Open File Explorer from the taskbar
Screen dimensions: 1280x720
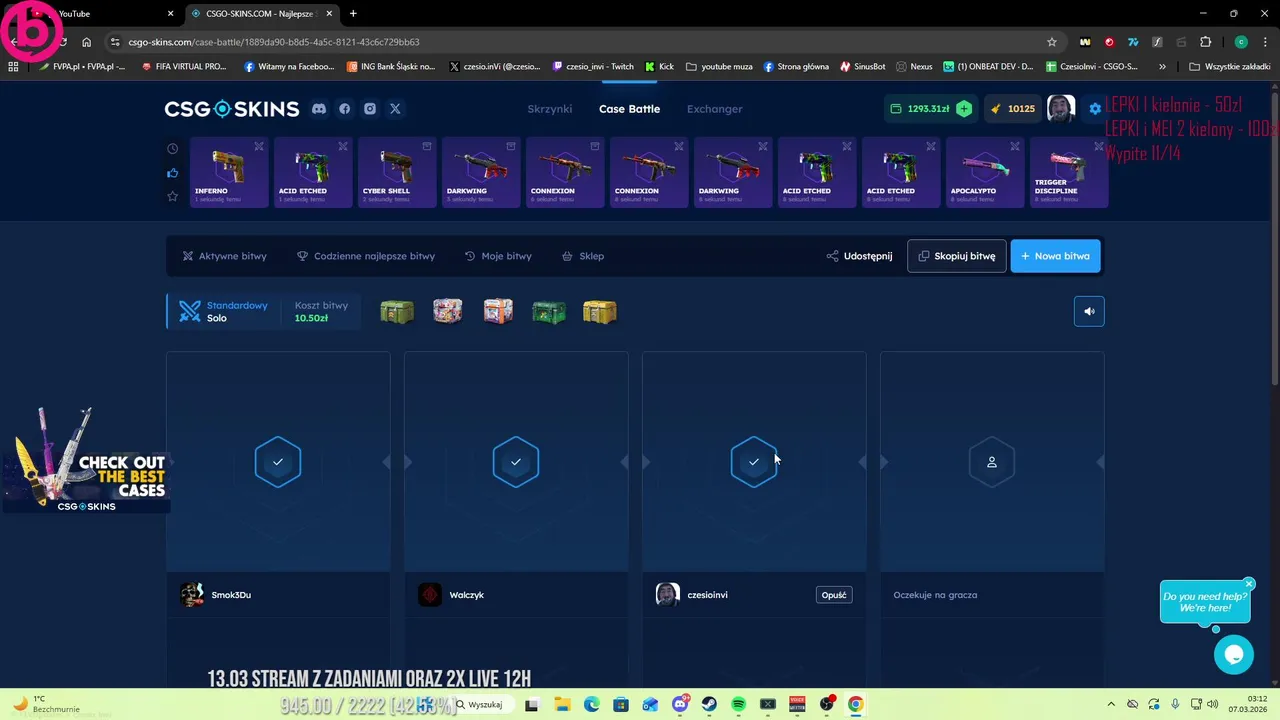562,704
